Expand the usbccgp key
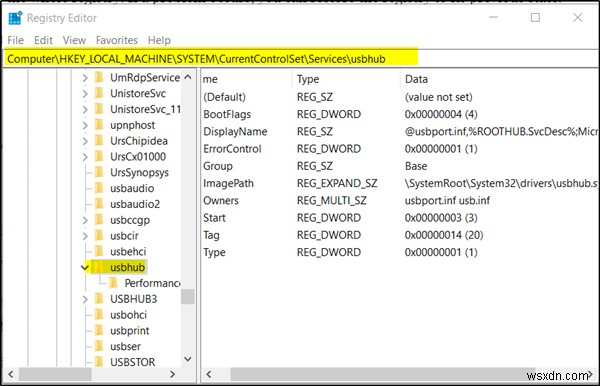 pyautogui.click(x=85, y=220)
